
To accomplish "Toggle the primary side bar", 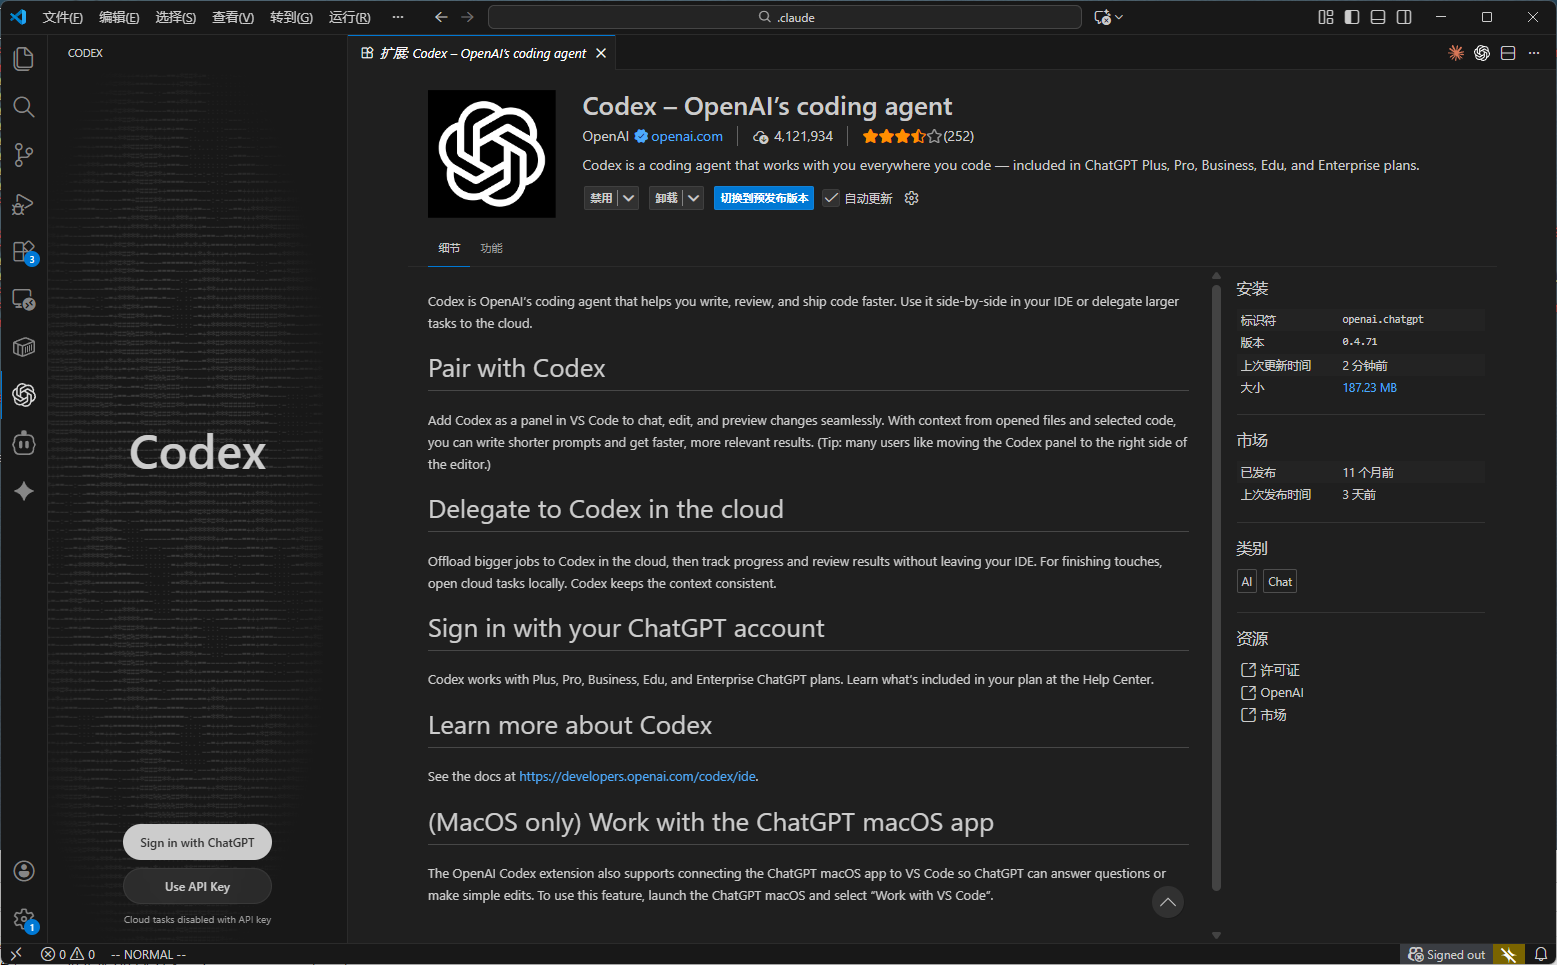I will pyautogui.click(x=1352, y=17).
